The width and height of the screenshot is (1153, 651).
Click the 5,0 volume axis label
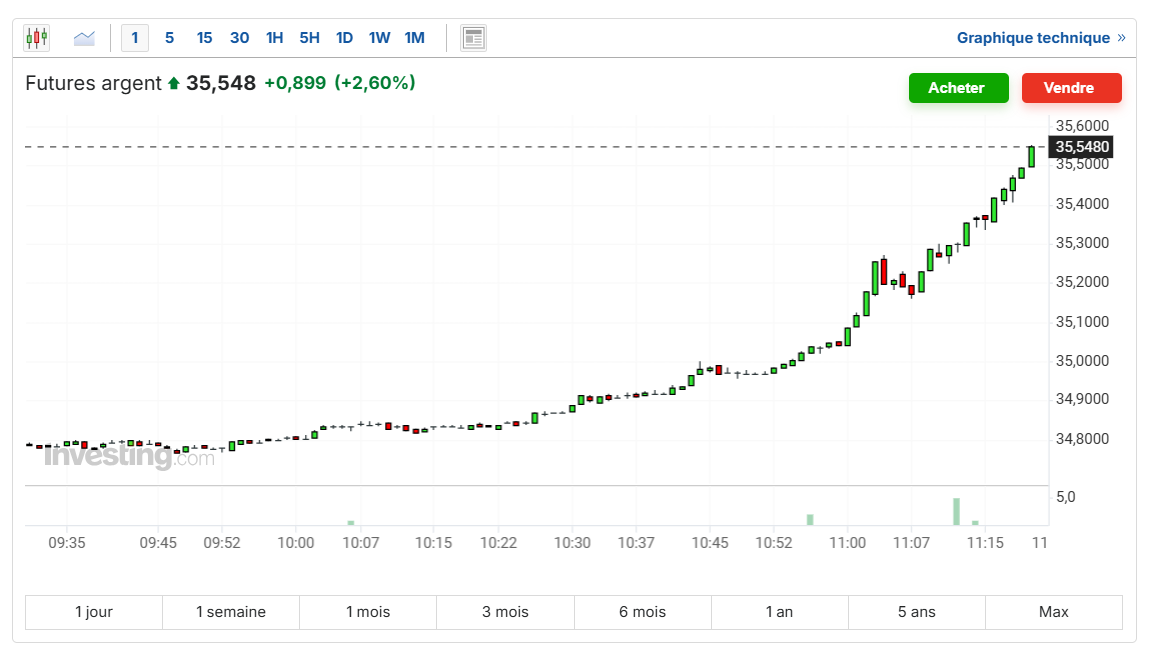(1065, 497)
